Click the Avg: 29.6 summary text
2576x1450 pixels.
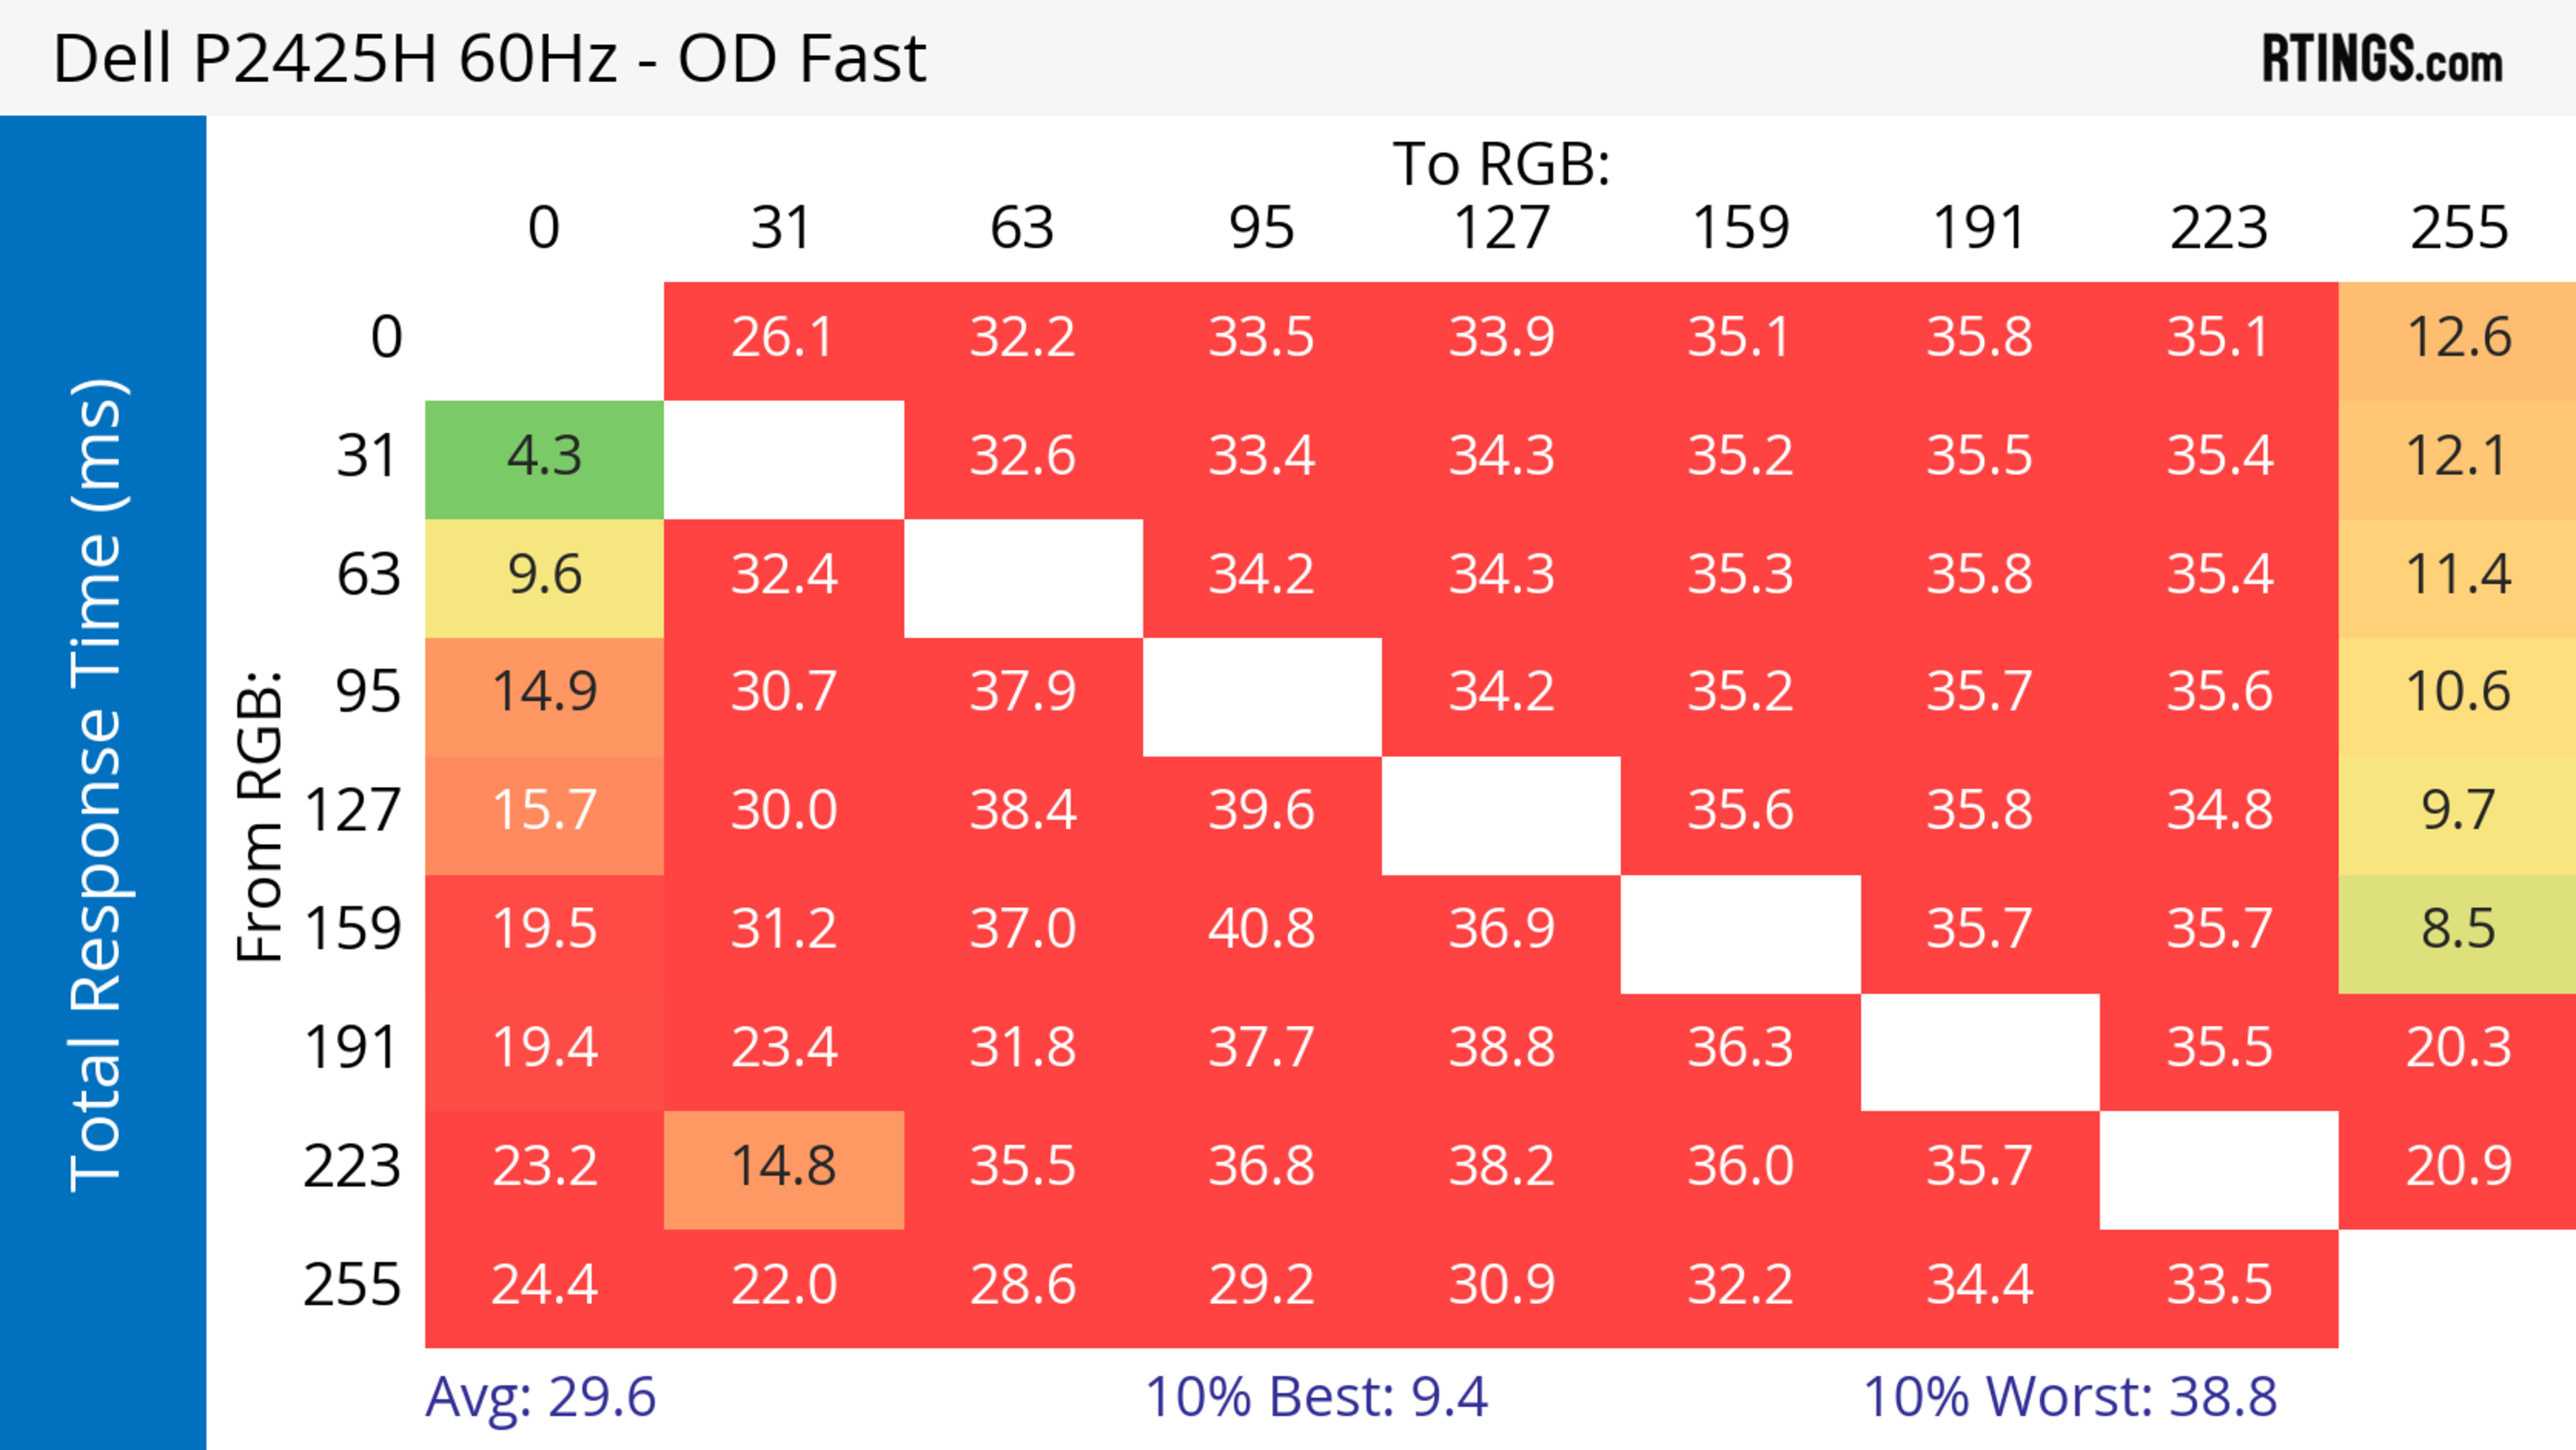tap(540, 1397)
